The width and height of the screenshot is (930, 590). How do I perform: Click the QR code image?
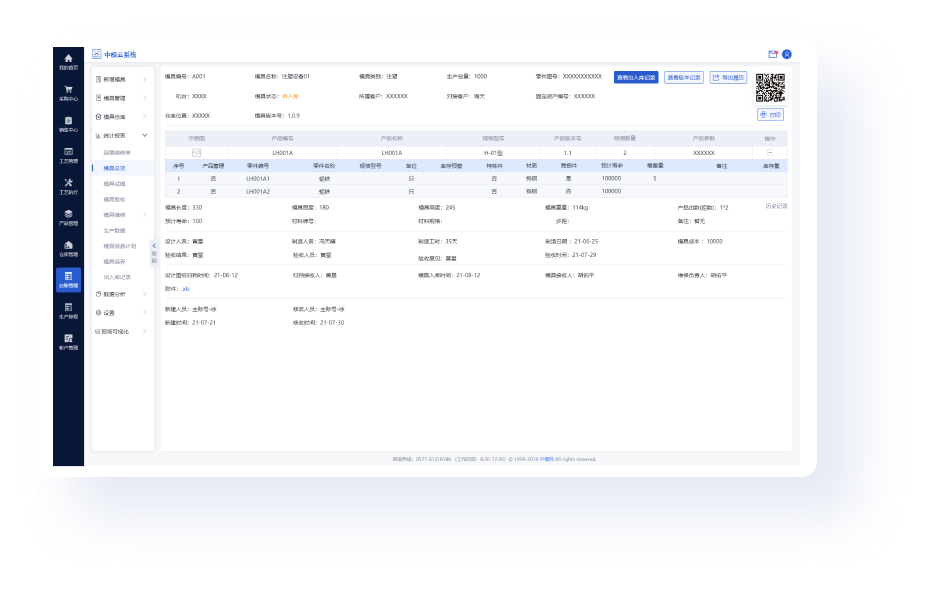point(770,88)
